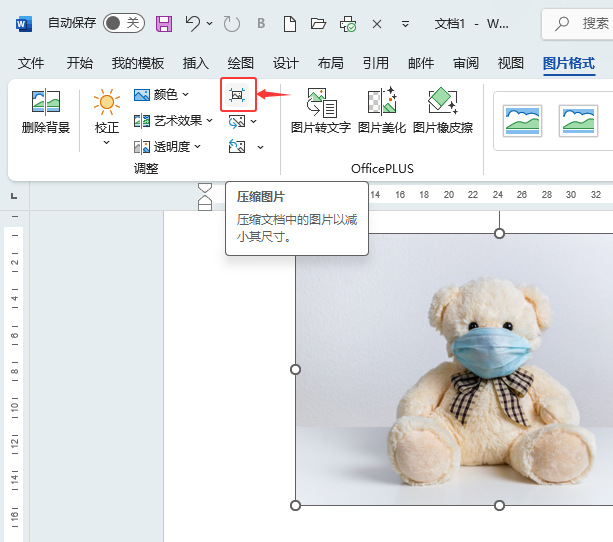Click in the search box
Viewport: 613px width, 542px height.
[579, 24]
